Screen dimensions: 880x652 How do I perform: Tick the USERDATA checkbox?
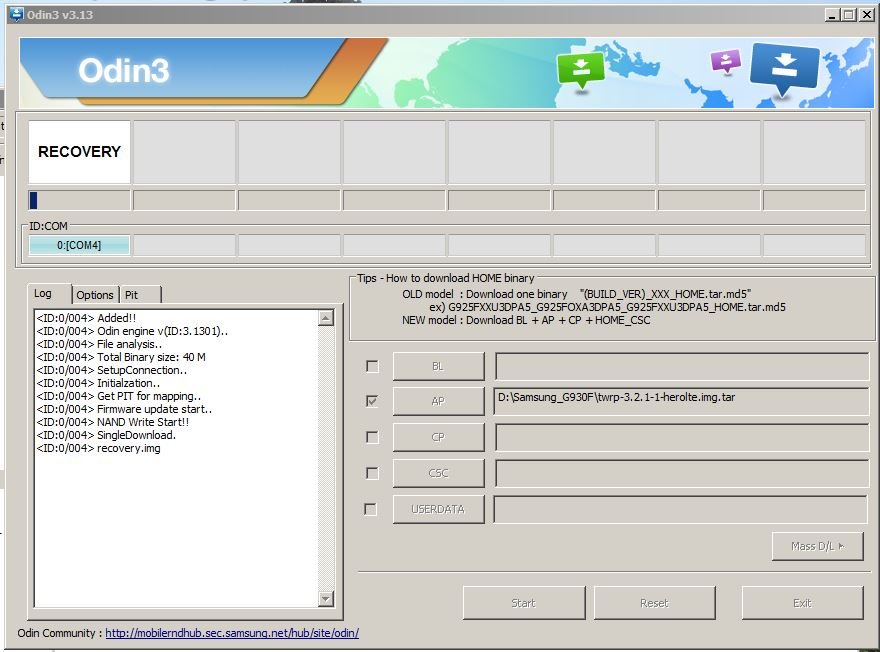pos(370,509)
